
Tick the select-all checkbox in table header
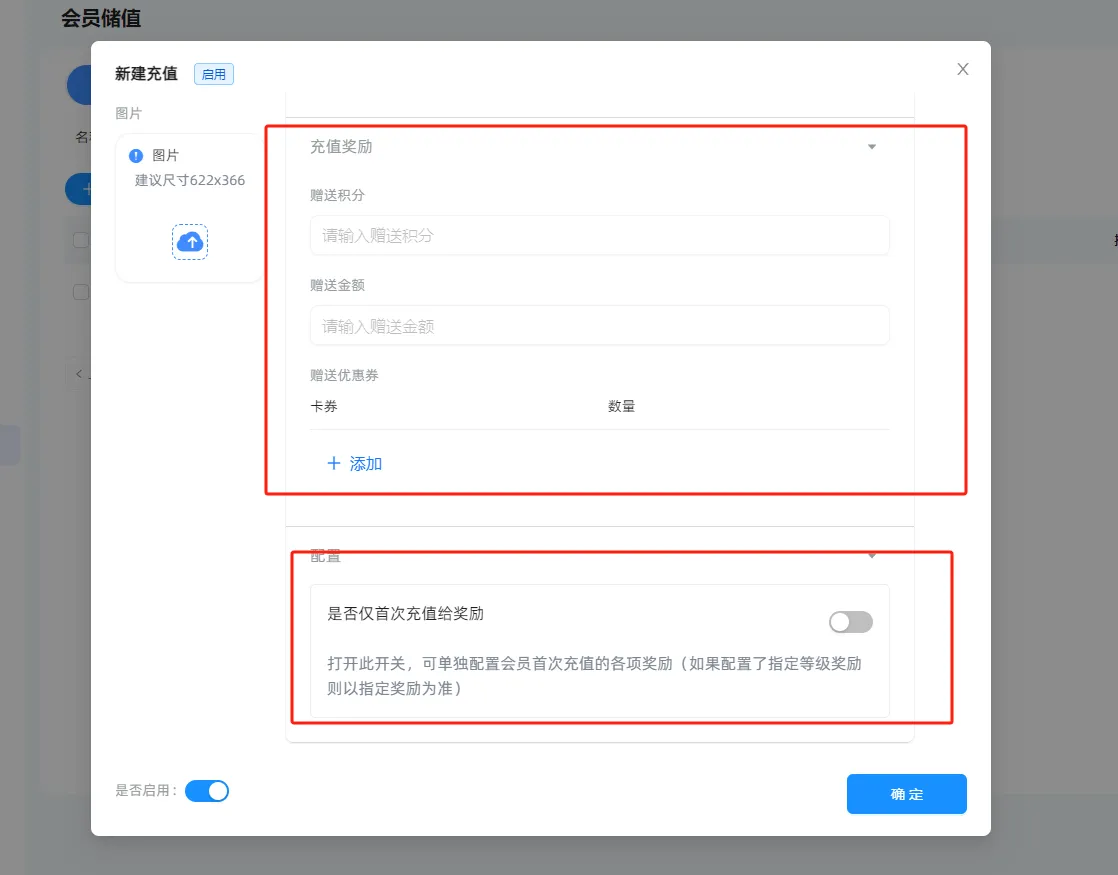[x=81, y=240]
